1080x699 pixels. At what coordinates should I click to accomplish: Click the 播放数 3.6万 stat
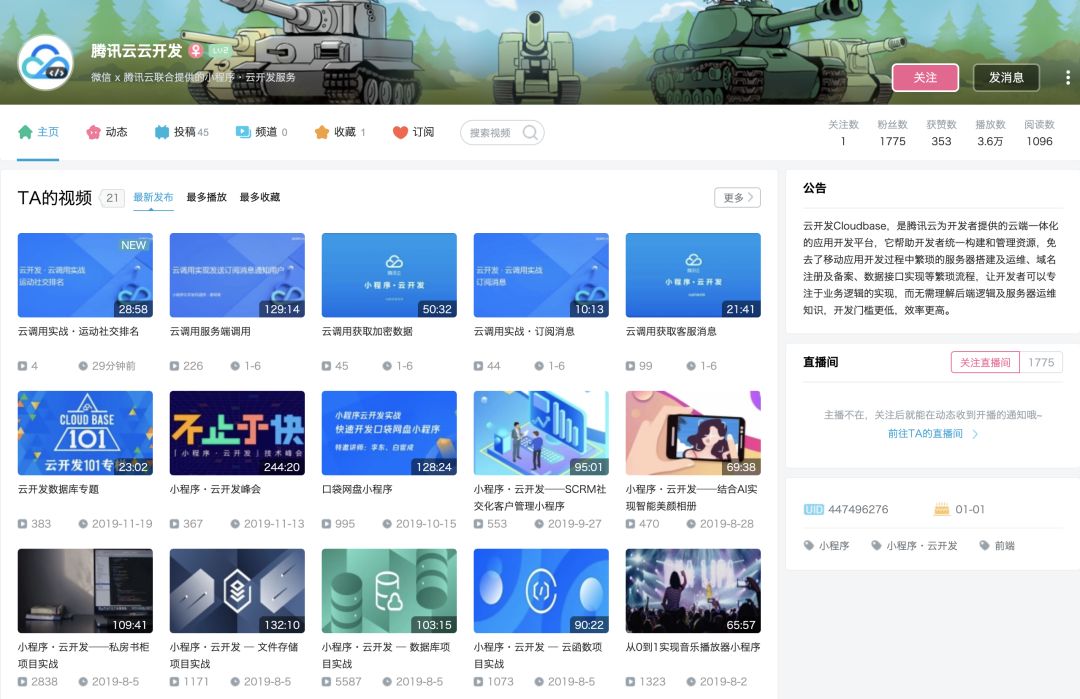(x=990, y=133)
